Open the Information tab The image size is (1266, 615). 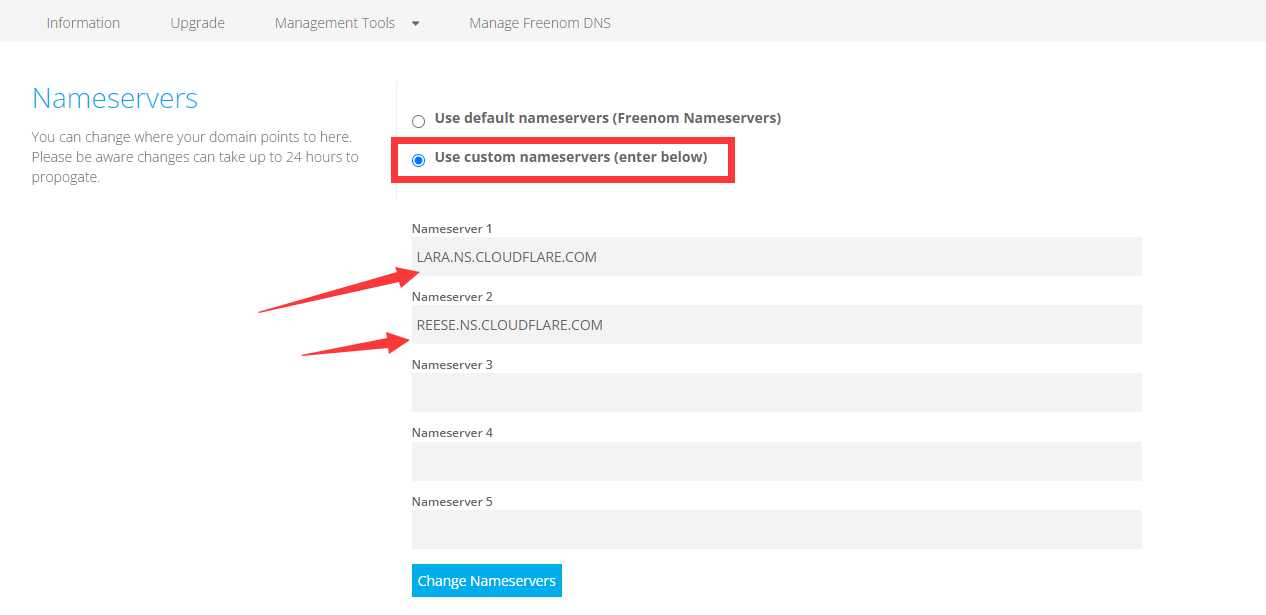(x=83, y=23)
